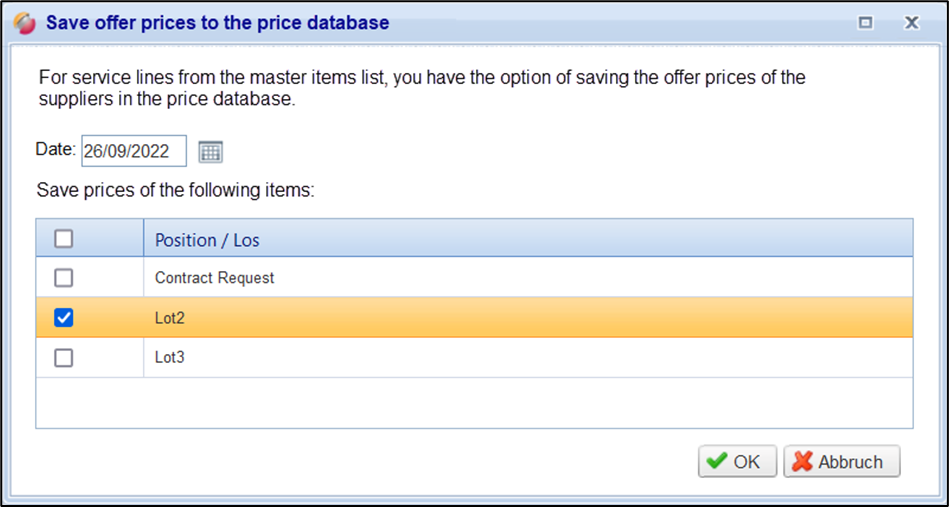949x507 pixels.
Task: Open the calendar date picker icon
Action: pyautogui.click(x=210, y=152)
